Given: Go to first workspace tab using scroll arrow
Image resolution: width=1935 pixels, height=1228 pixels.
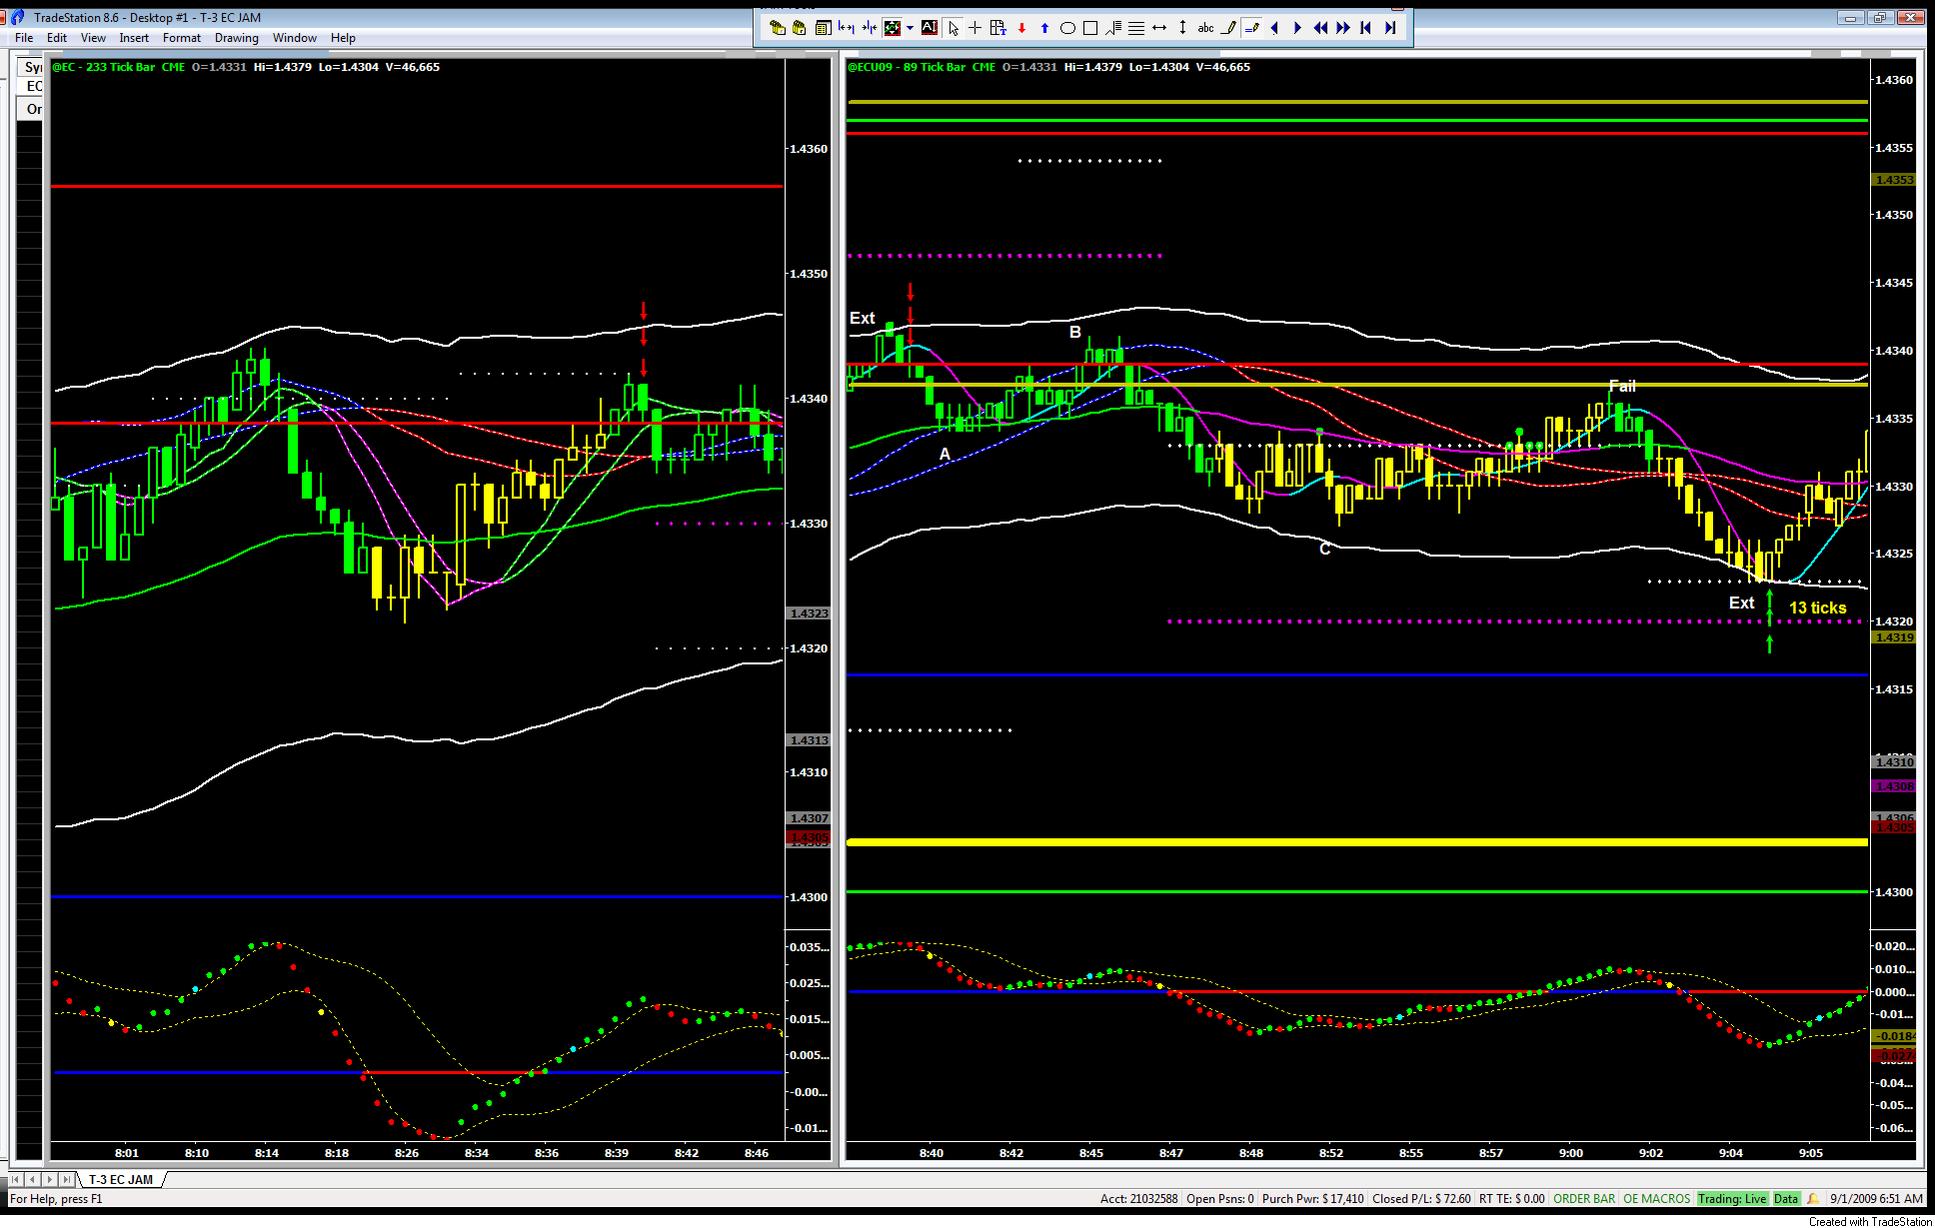Looking at the screenshot, I should pyautogui.click(x=17, y=1180).
